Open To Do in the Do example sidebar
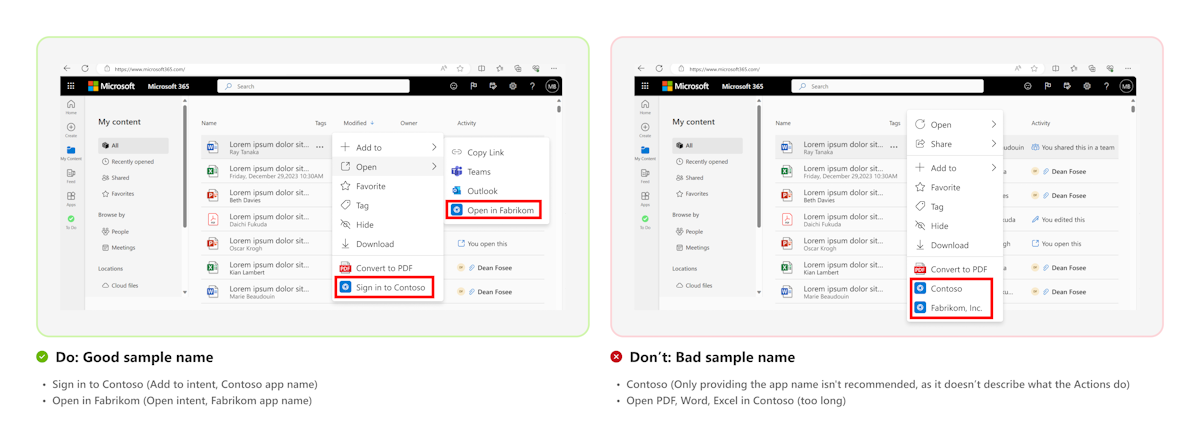The height and width of the screenshot is (444, 1200). pos(71,221)
